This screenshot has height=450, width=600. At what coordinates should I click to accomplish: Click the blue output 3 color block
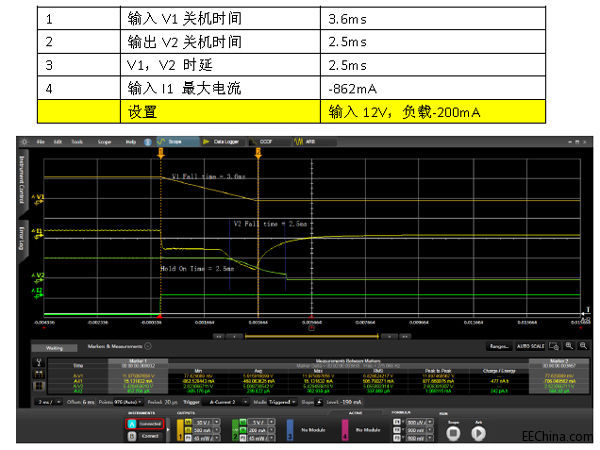point(290,430)
